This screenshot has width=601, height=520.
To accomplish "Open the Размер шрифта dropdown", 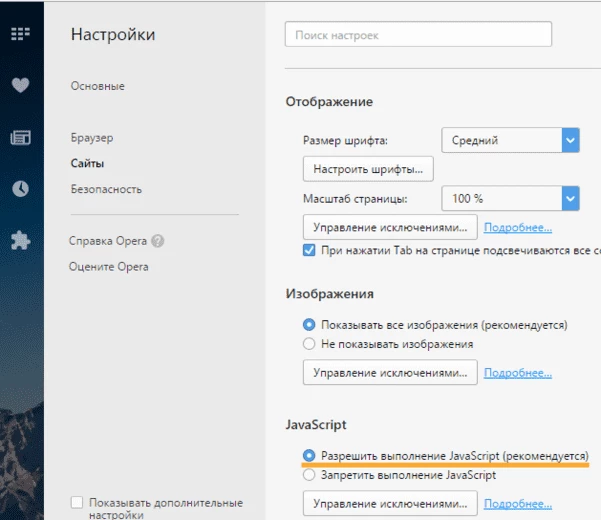I will [510, 140].
